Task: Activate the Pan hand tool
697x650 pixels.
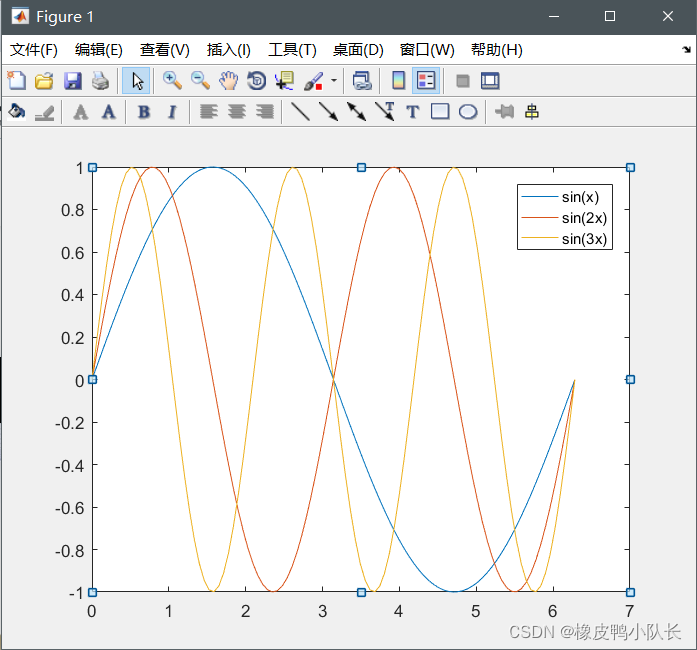Action: click(228, 81)
